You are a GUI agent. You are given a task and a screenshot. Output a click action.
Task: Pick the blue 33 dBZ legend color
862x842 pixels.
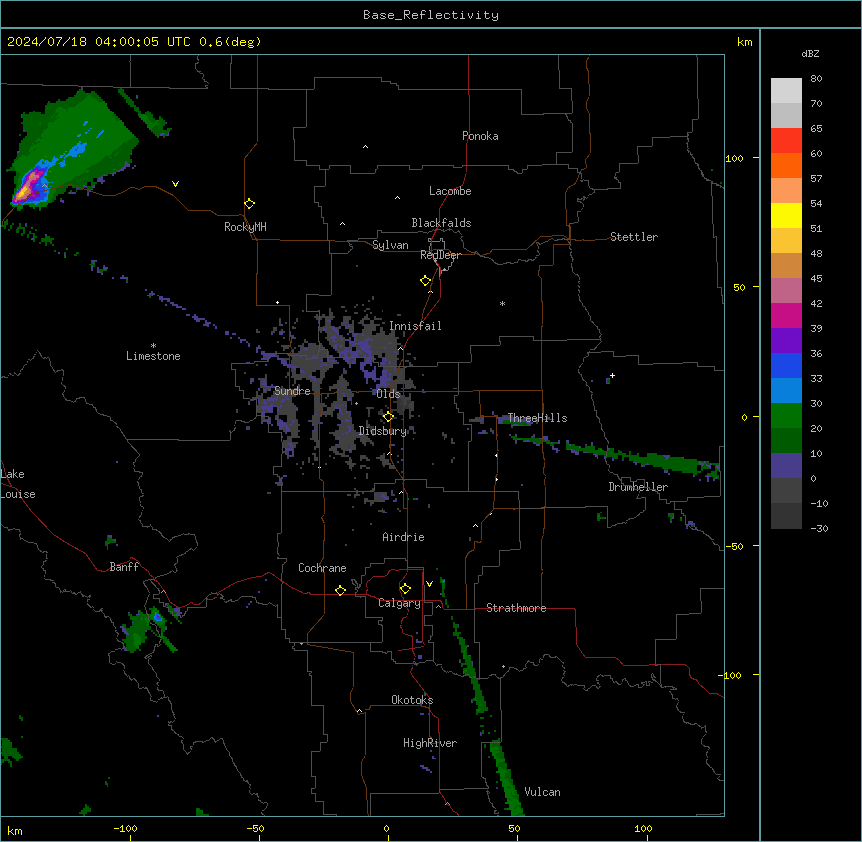[x=786, y=365]
